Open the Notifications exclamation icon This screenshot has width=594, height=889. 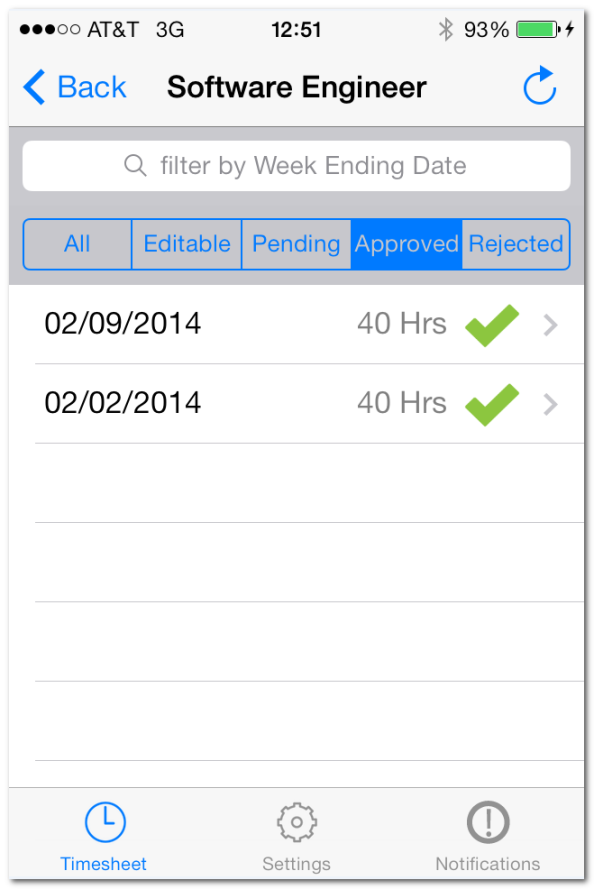pyautogui.click(x=488, y=822)
